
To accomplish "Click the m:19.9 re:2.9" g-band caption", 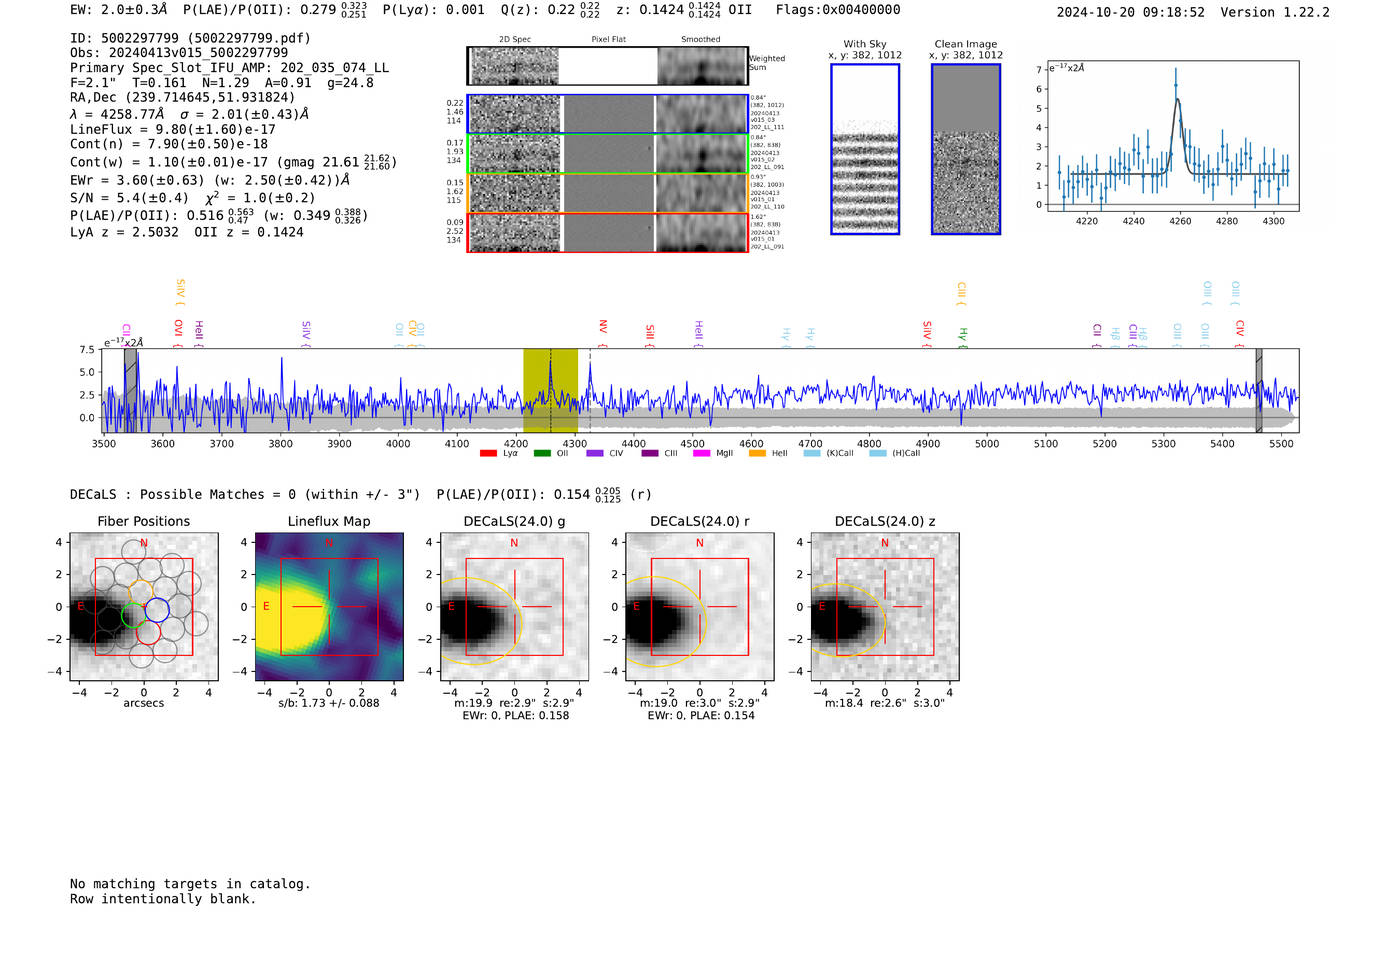I will (x=514, y=703).
